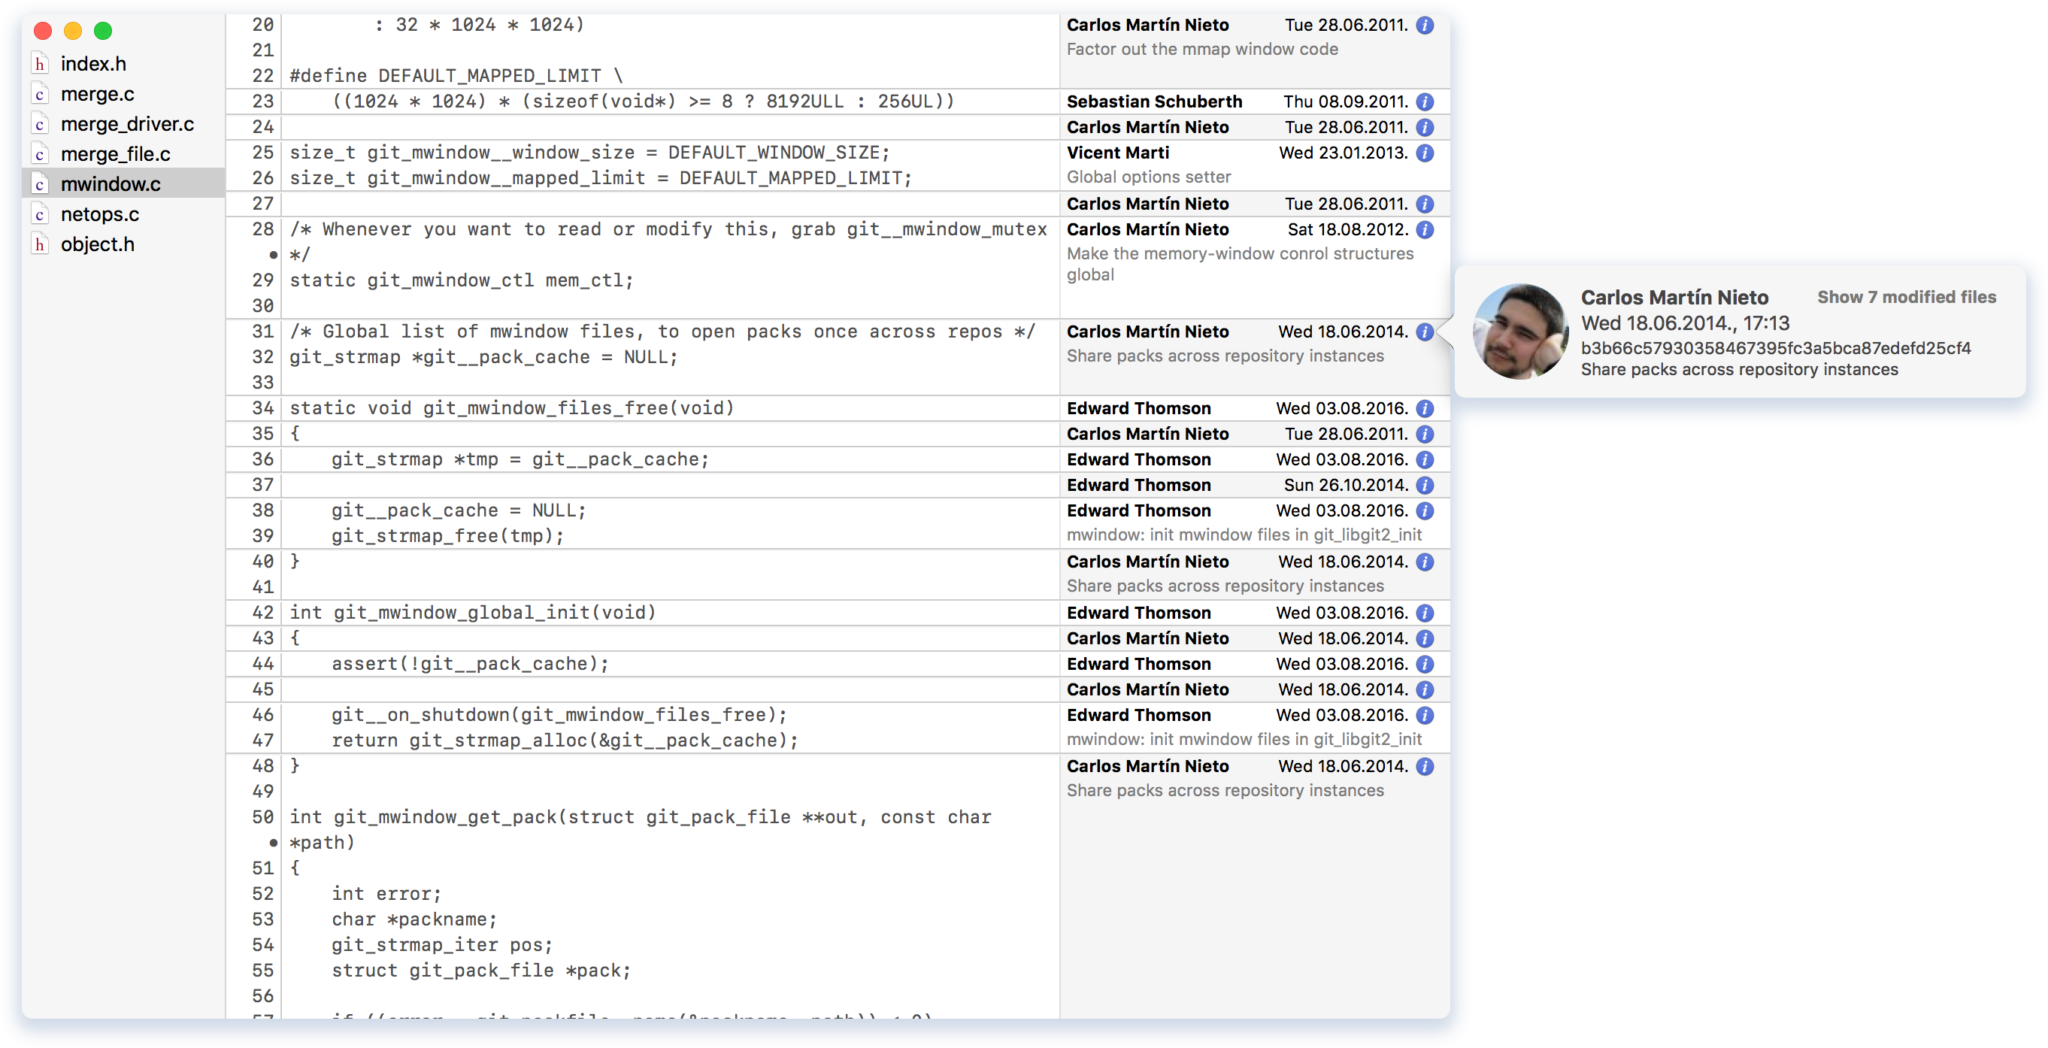Click the green zoom window button

coord(103,31)
